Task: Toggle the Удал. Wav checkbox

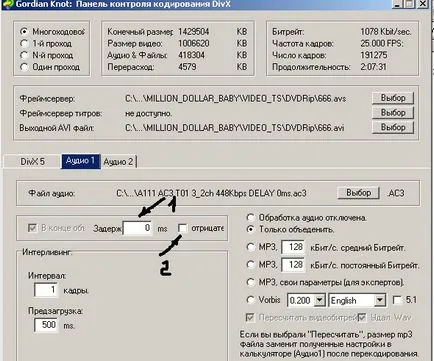Action: (362, 317)
